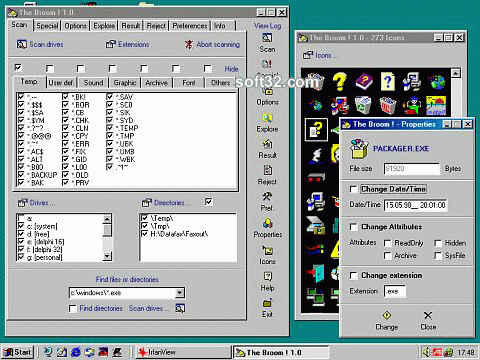Select the purple help book icon
The width and height of the screenshot is (480, 360).
364,81
